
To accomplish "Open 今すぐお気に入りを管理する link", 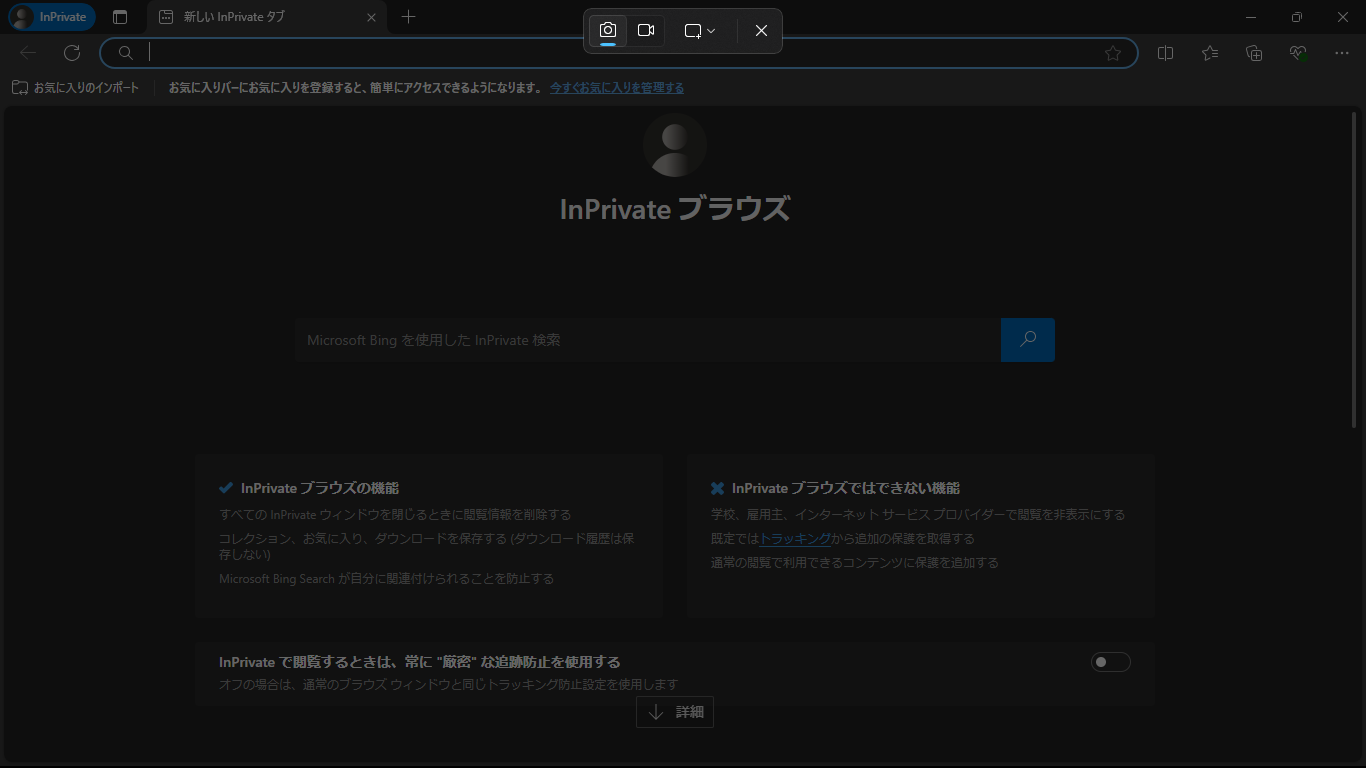I will [617, 88].
